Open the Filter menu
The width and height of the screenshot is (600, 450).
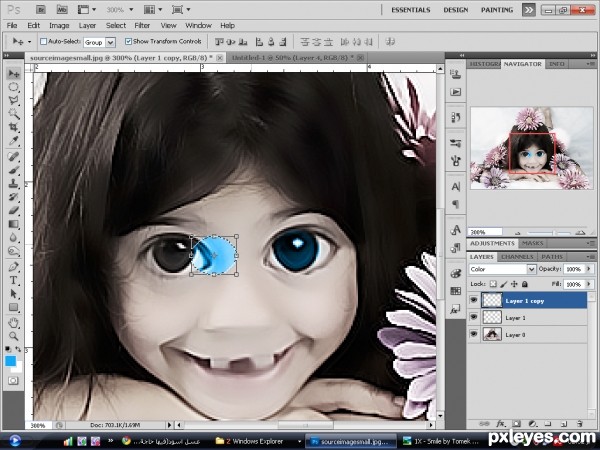(x=142, y=26)
